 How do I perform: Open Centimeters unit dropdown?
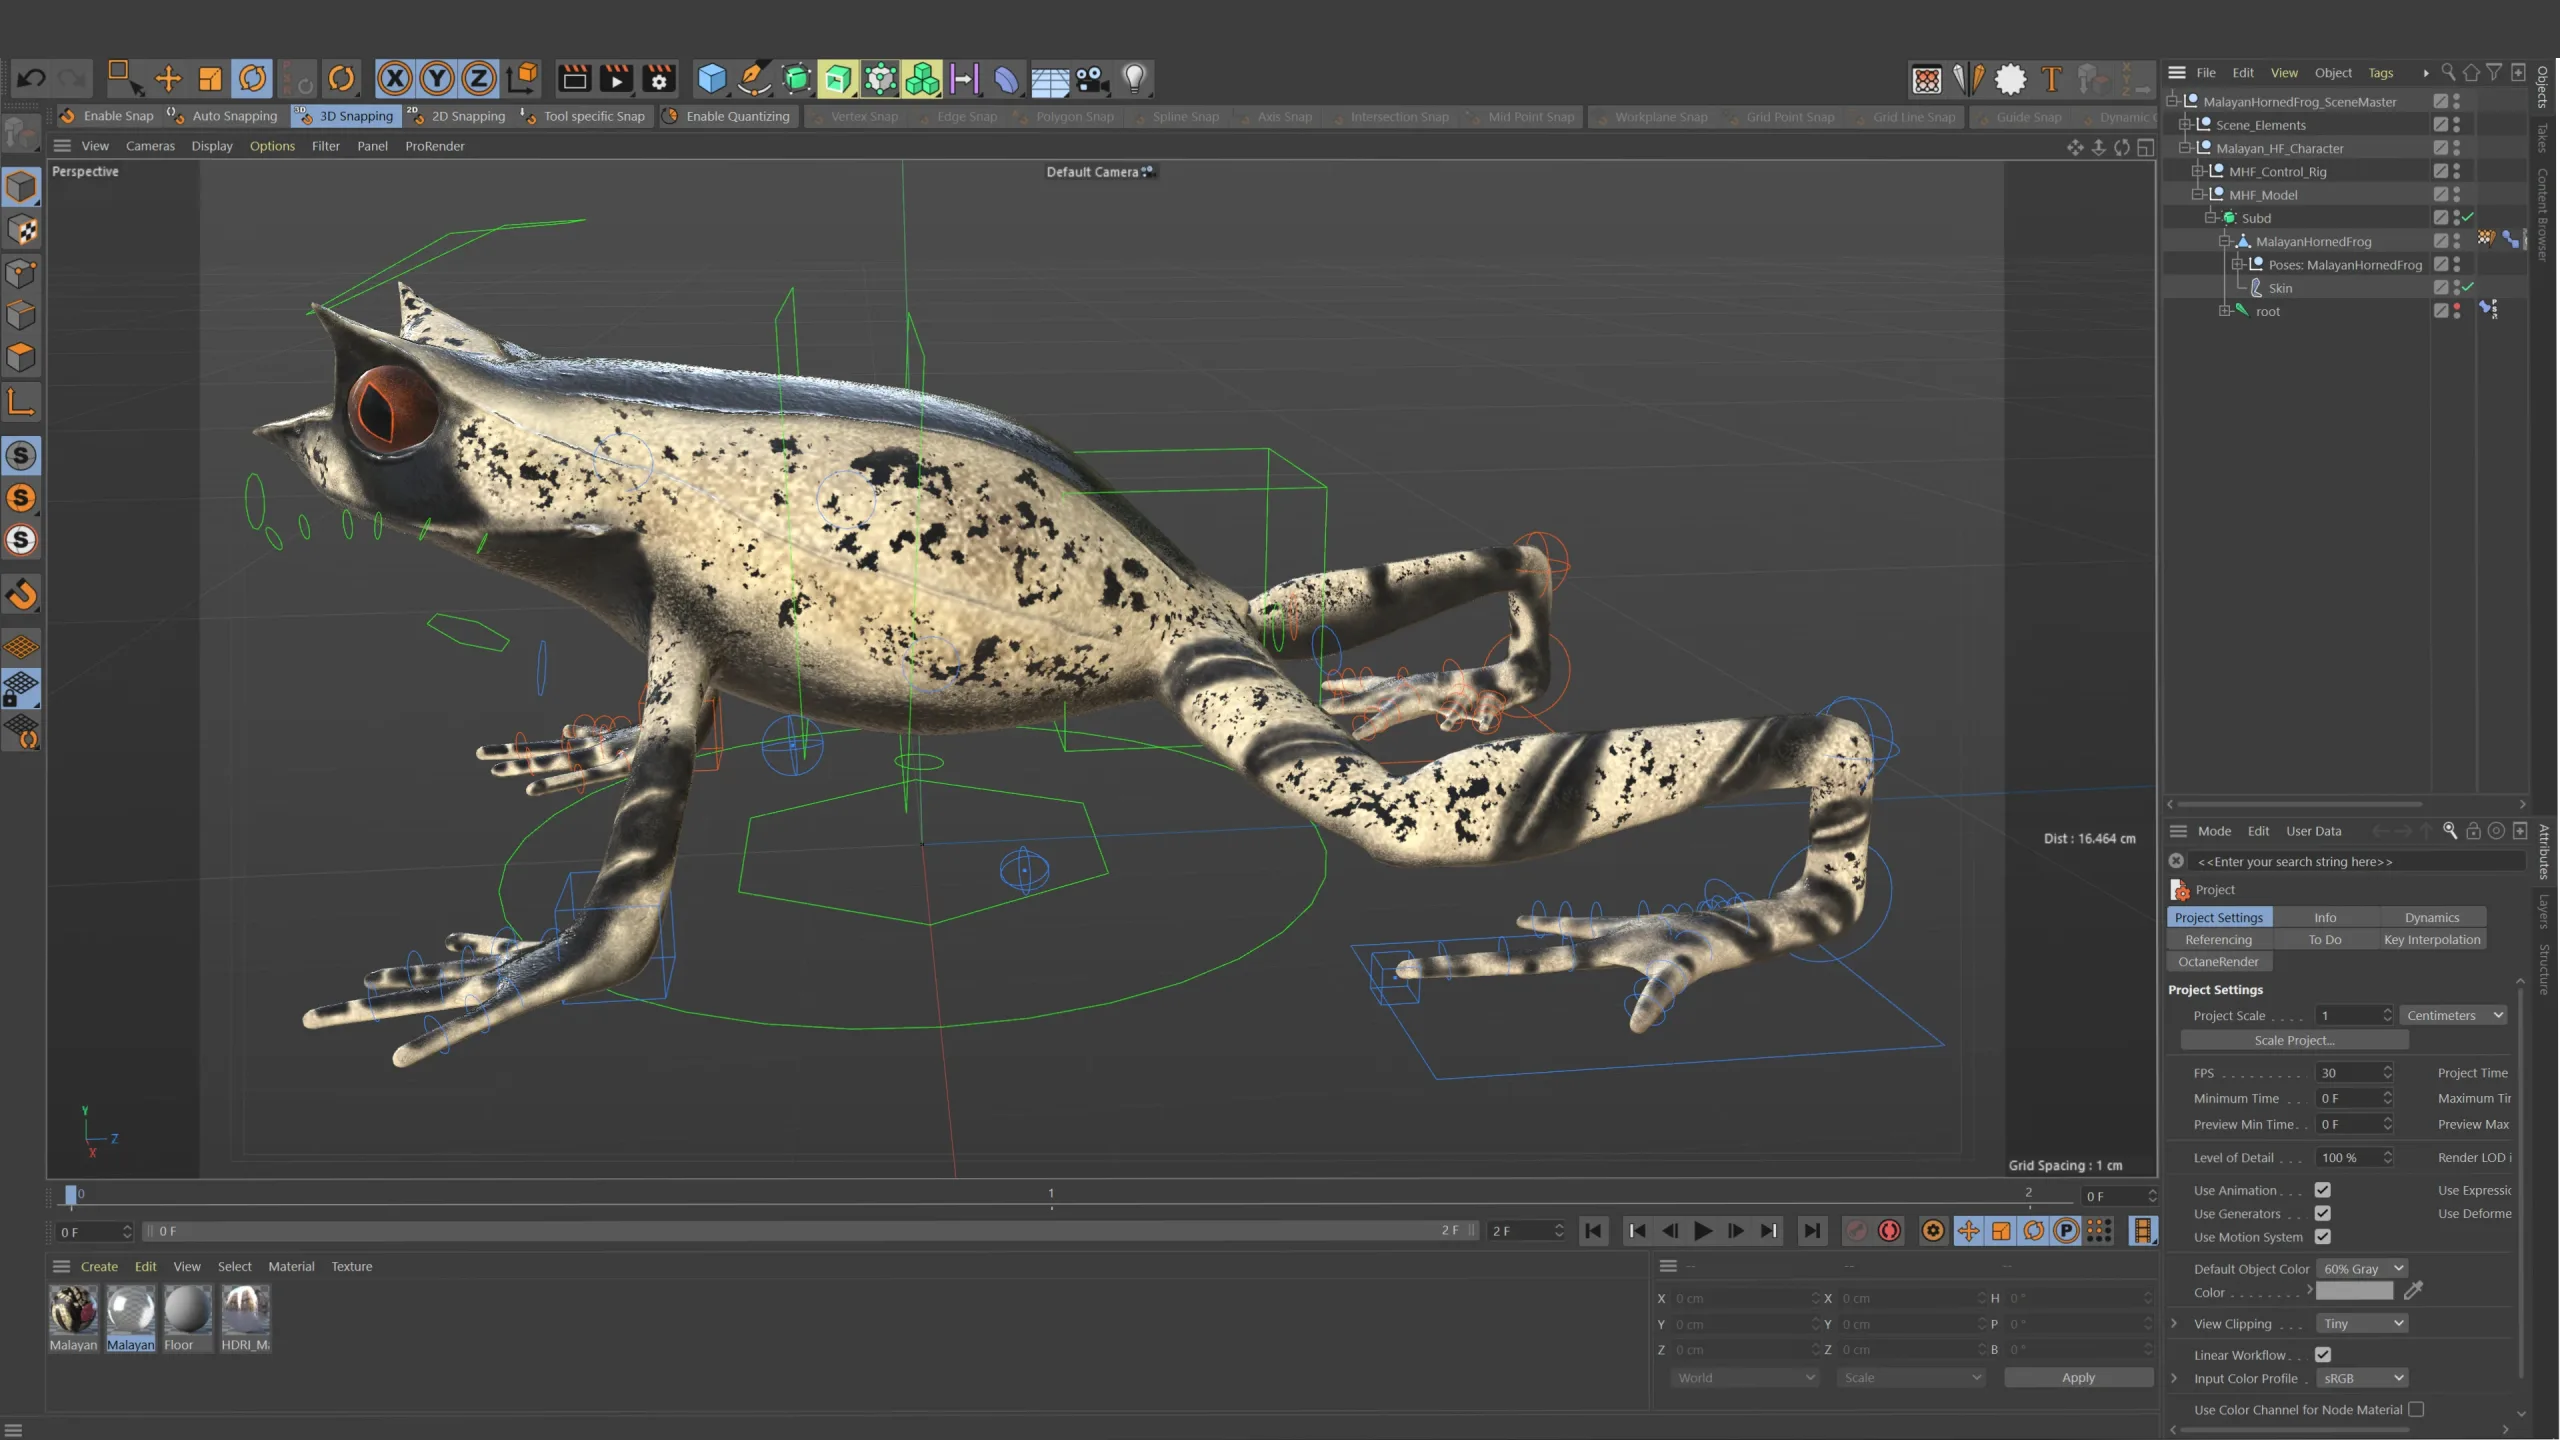coord(2453,1015)
